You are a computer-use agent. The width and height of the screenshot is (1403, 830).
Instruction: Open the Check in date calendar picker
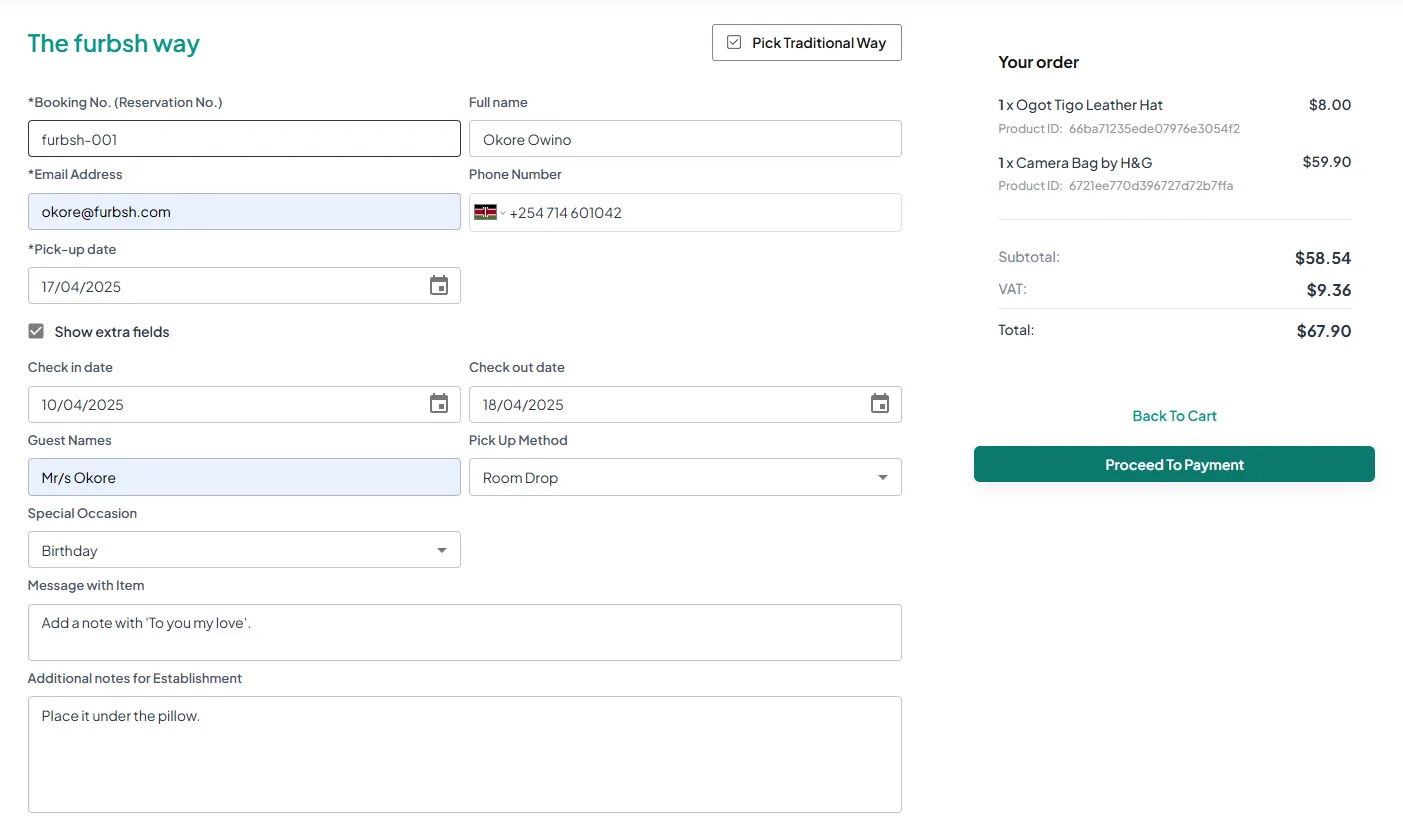[x=439, y=404]
